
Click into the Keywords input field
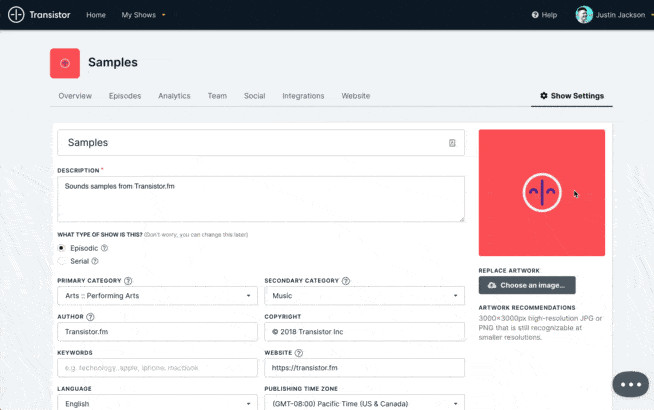pyautogui.click(x=157, y=368)
